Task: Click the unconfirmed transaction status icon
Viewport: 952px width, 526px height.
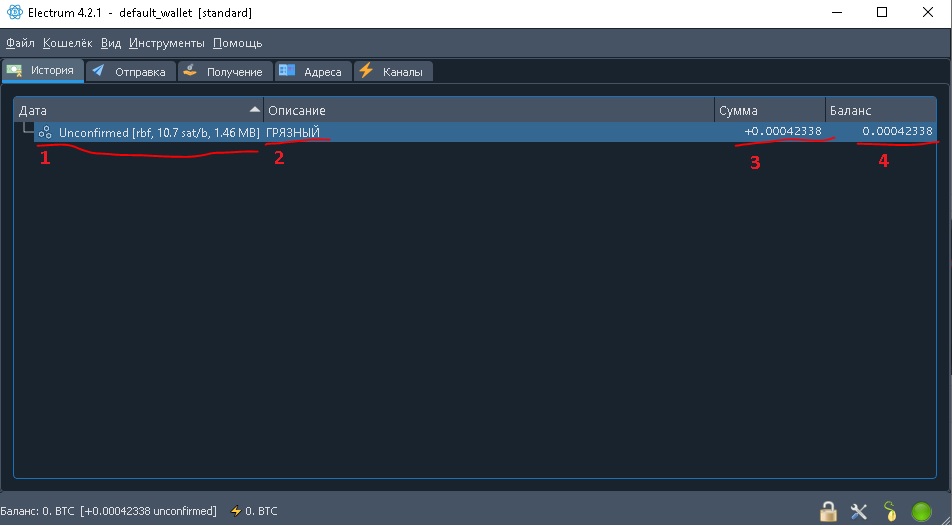Action: pos(45,132)
